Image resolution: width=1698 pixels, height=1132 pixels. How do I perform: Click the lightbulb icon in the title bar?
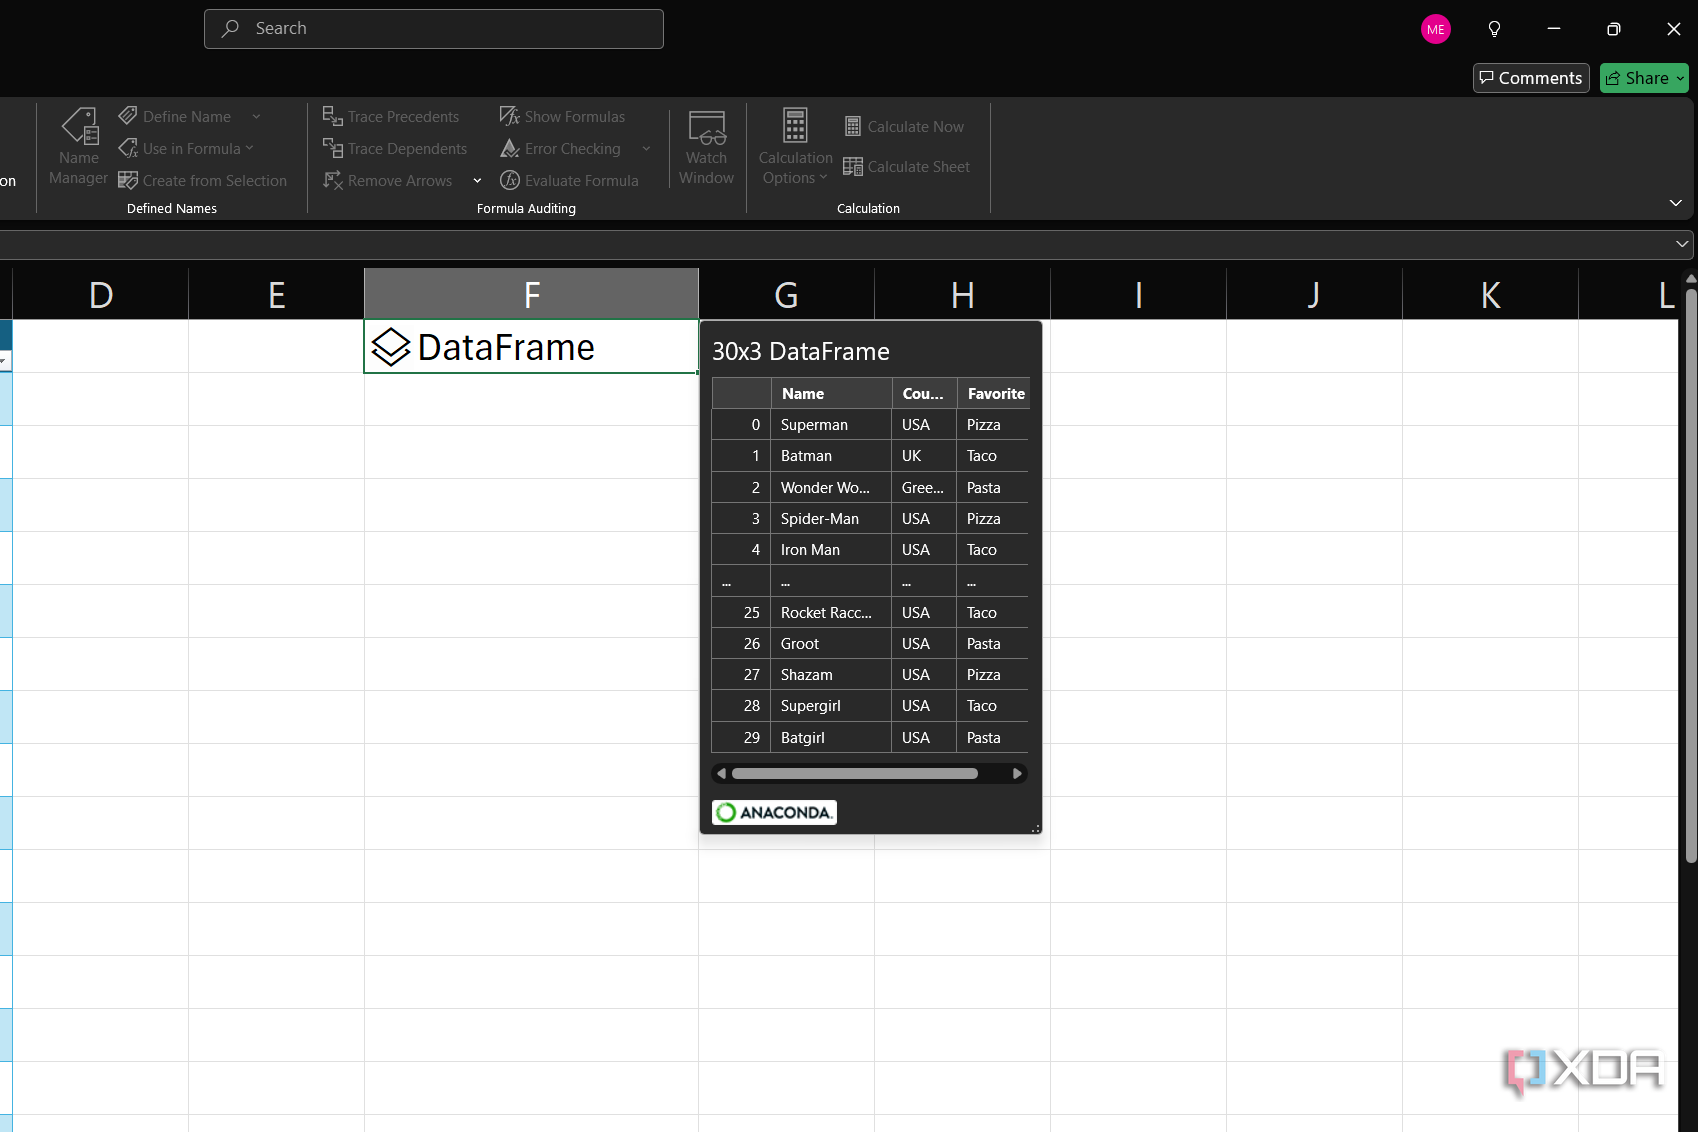(x=1494, y=29)
